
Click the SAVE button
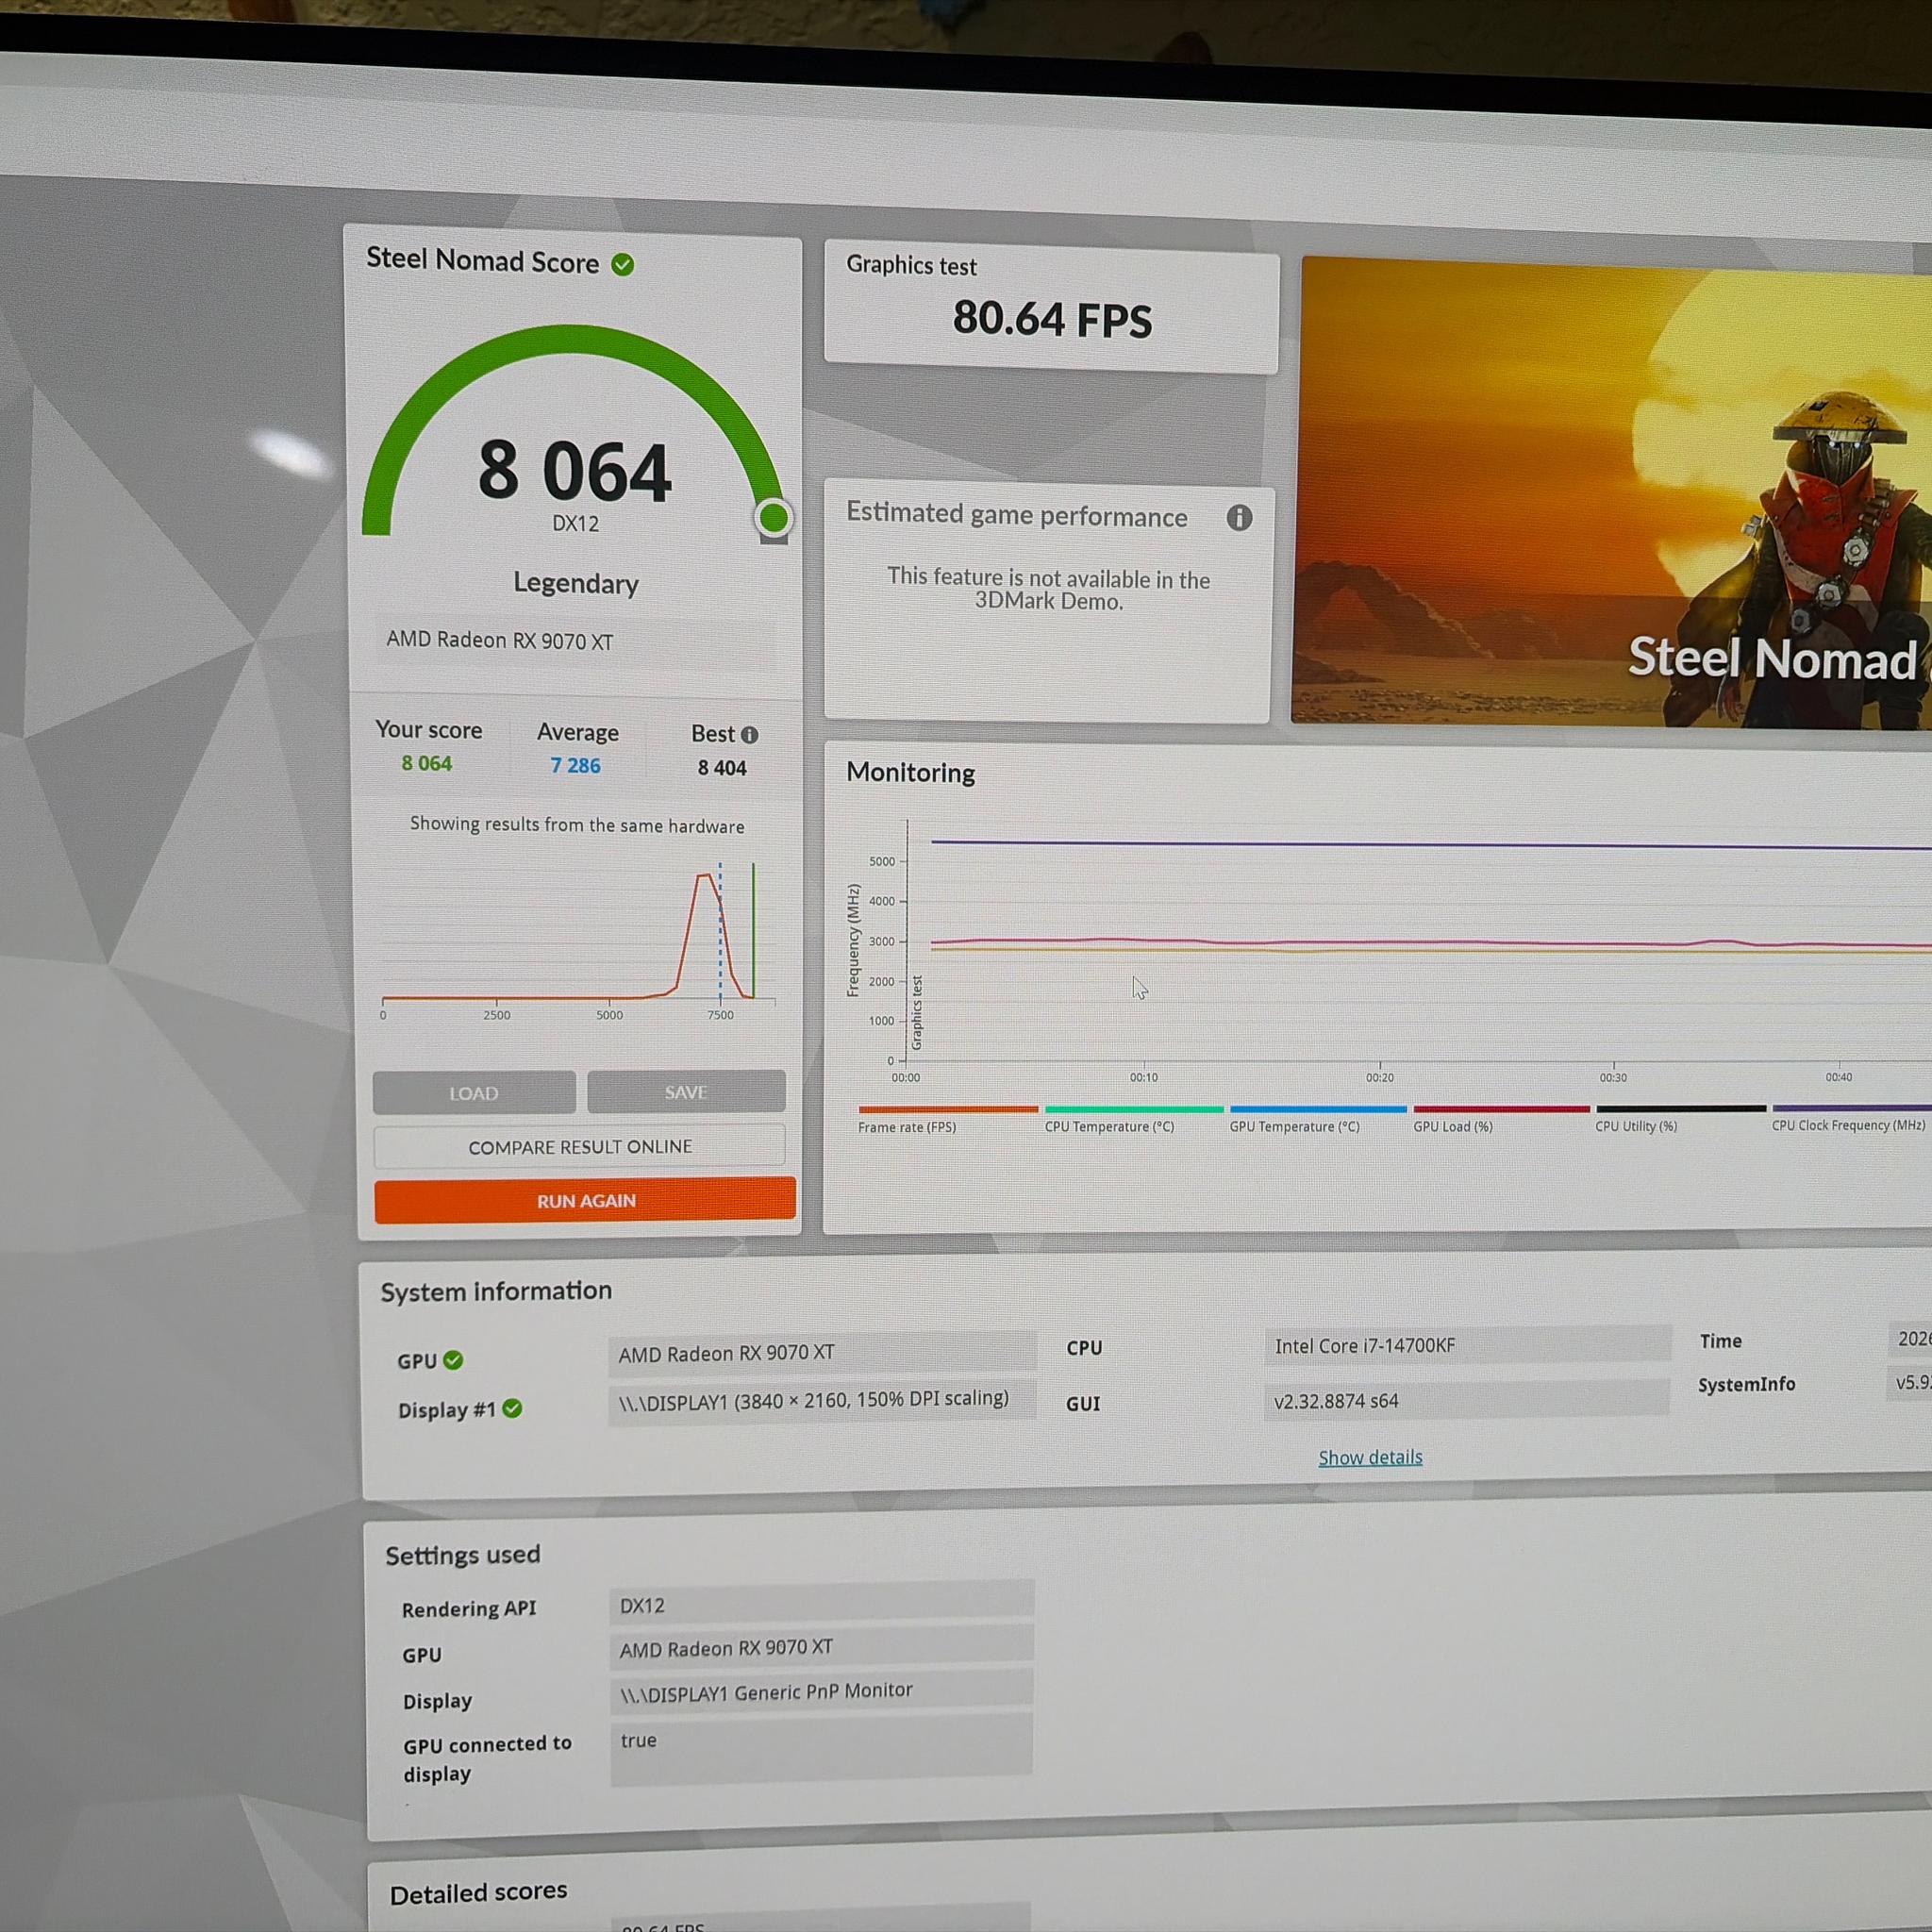[x=686, y=1091]
